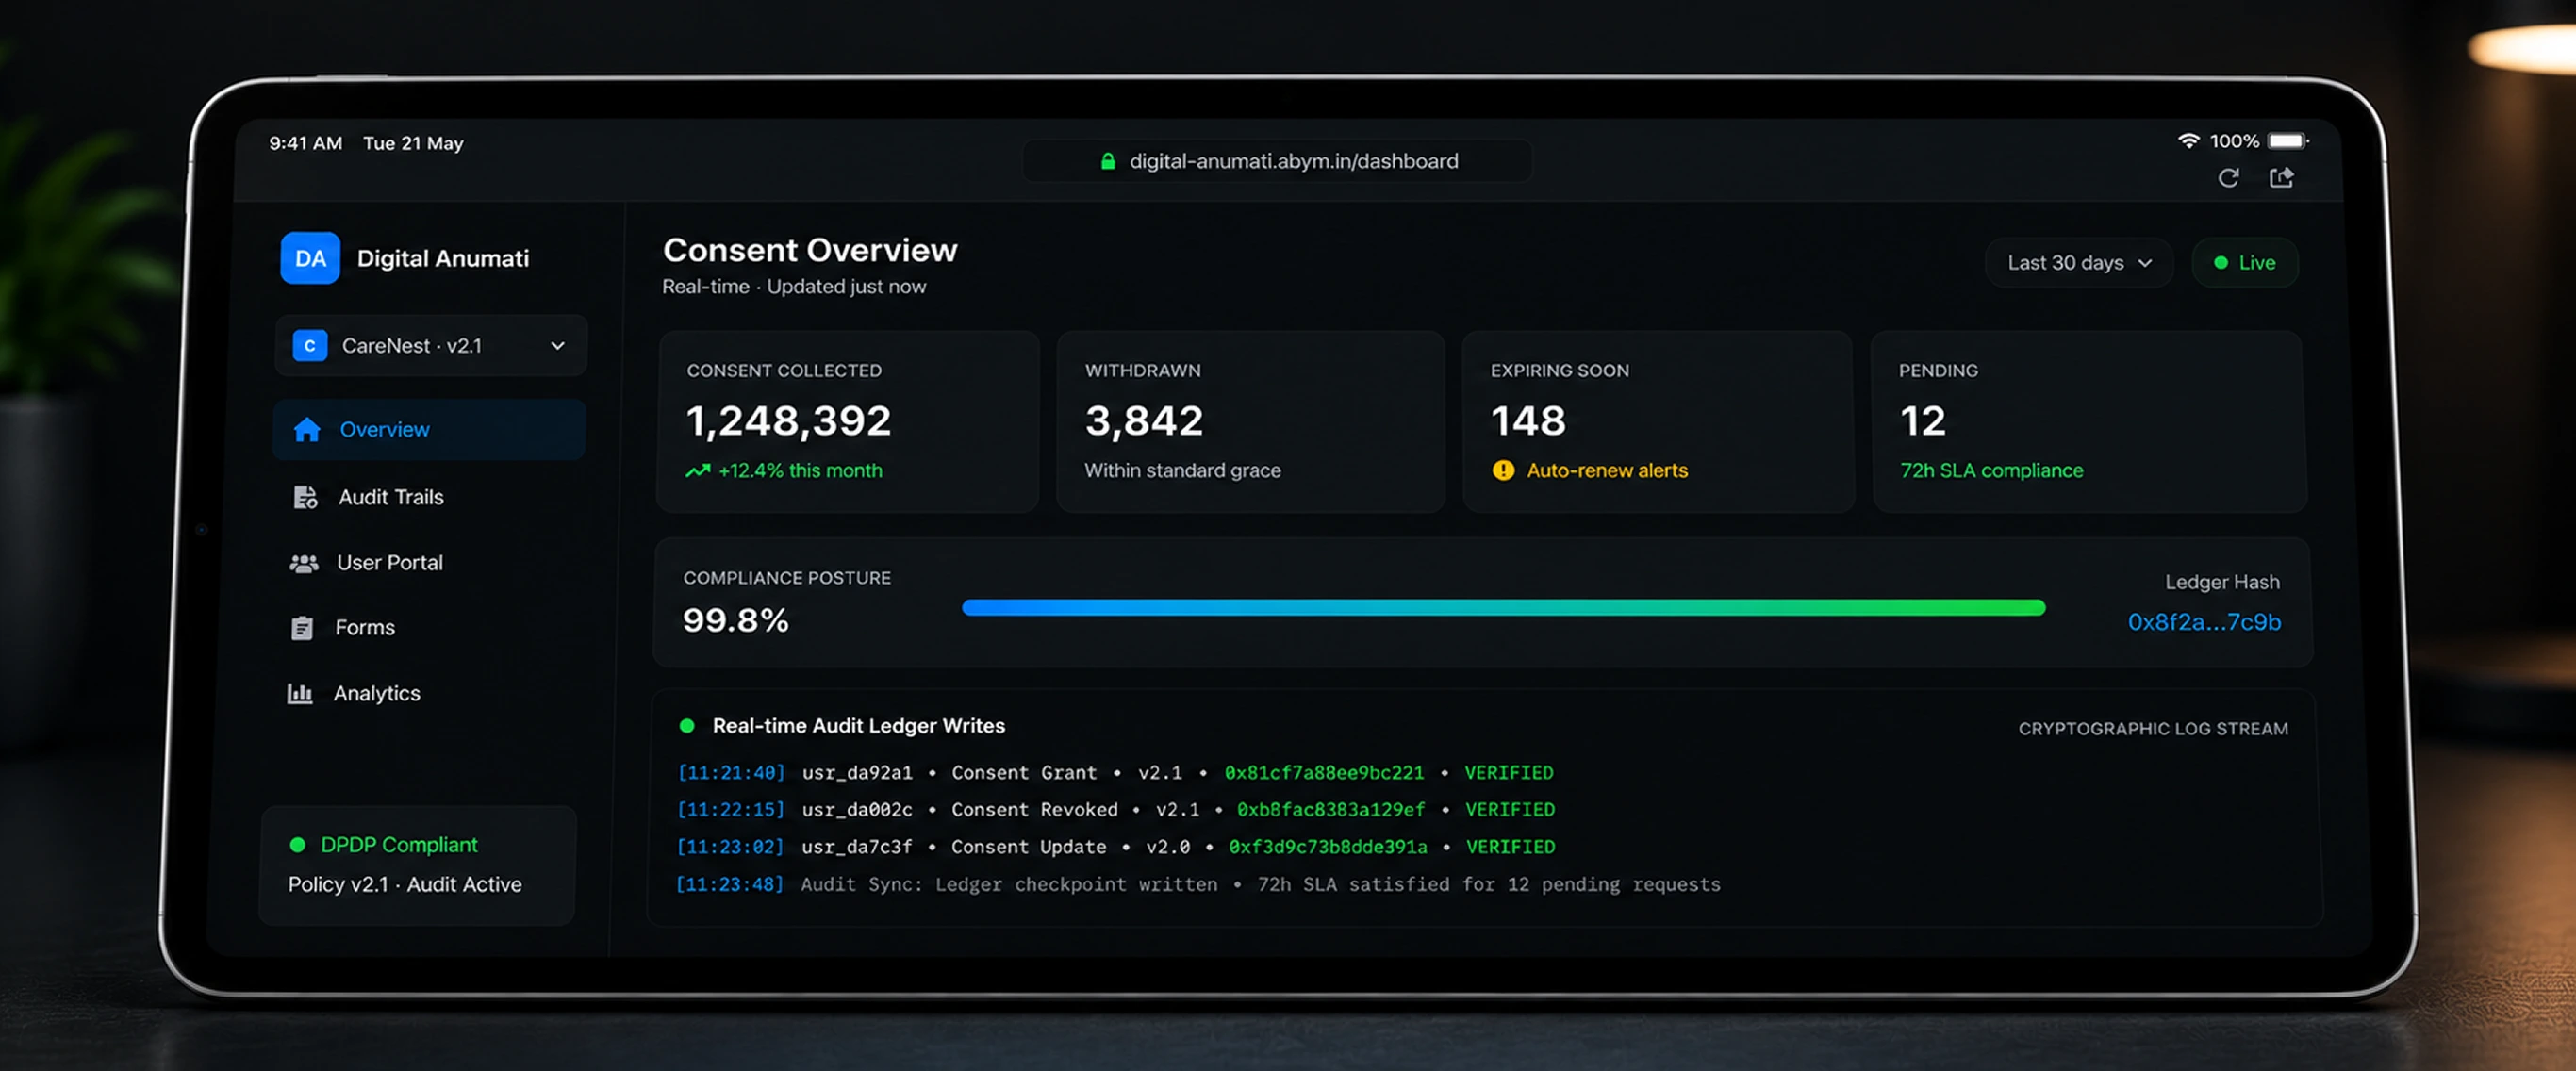
Task: Click the 9:41 AM clock
Action: (305, 143)
